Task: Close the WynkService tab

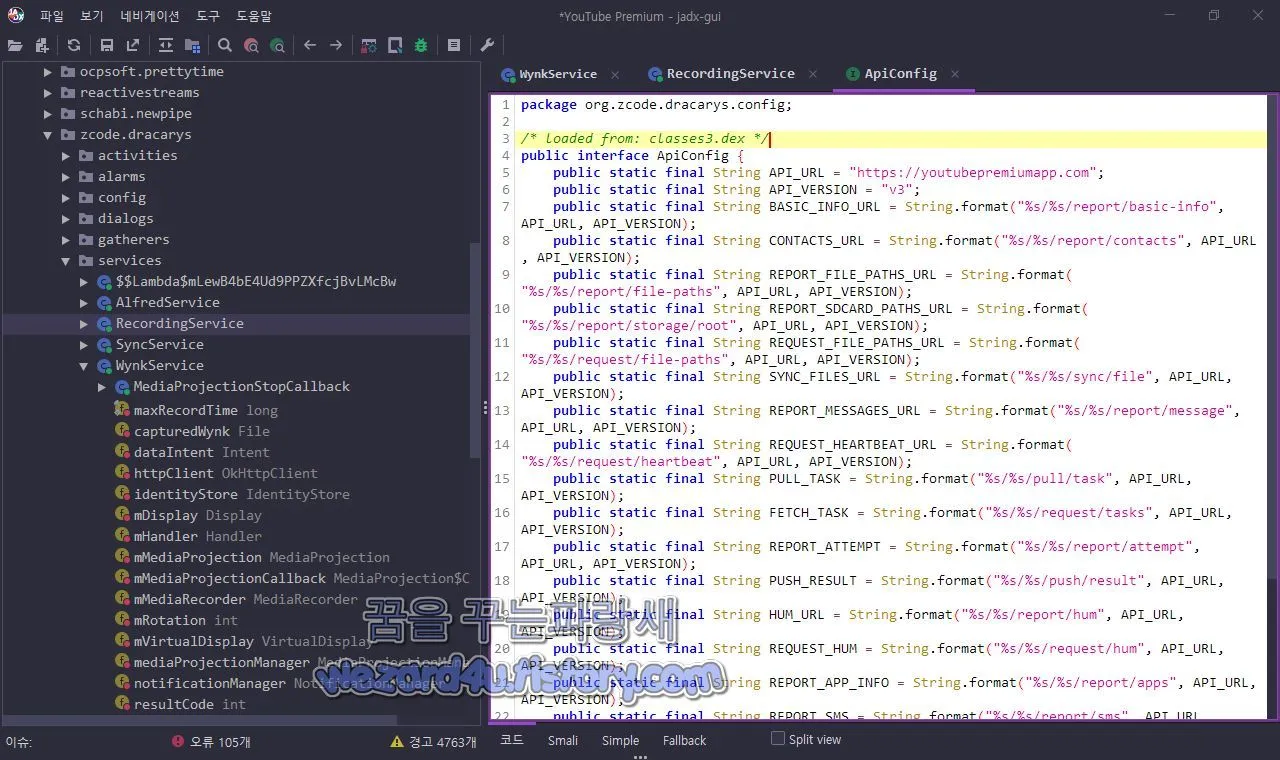Action: pyautogui.click(x=615, y=74)
